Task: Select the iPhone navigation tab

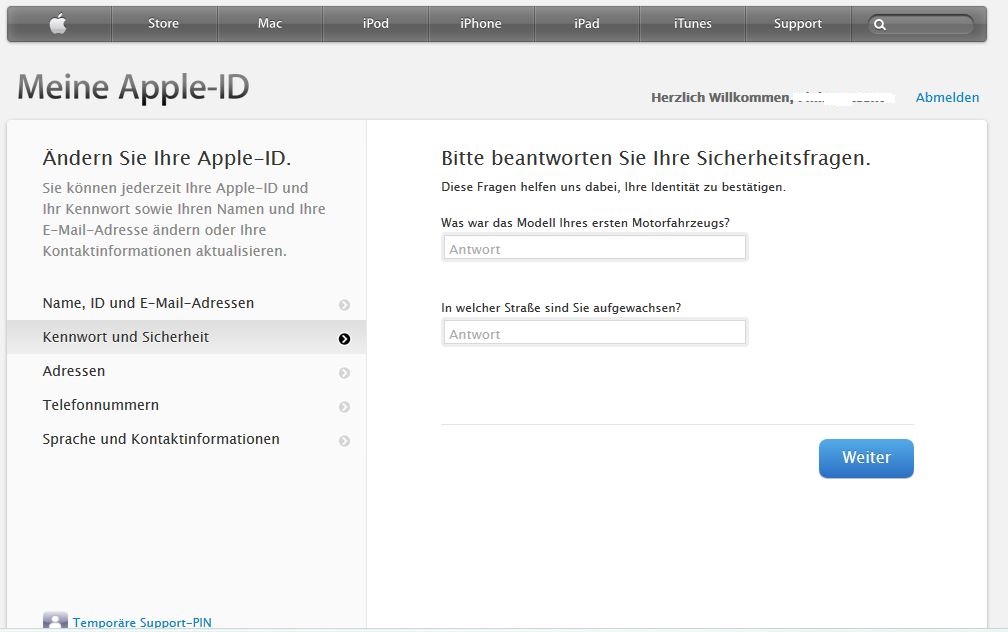Action: tap(481, 24)
